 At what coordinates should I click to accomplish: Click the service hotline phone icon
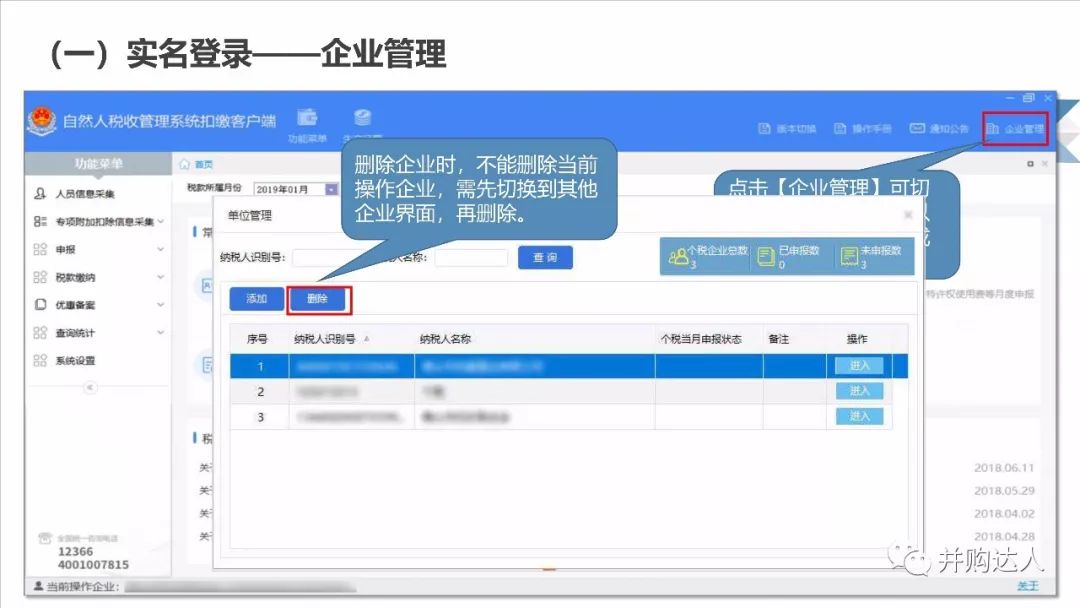45,538
